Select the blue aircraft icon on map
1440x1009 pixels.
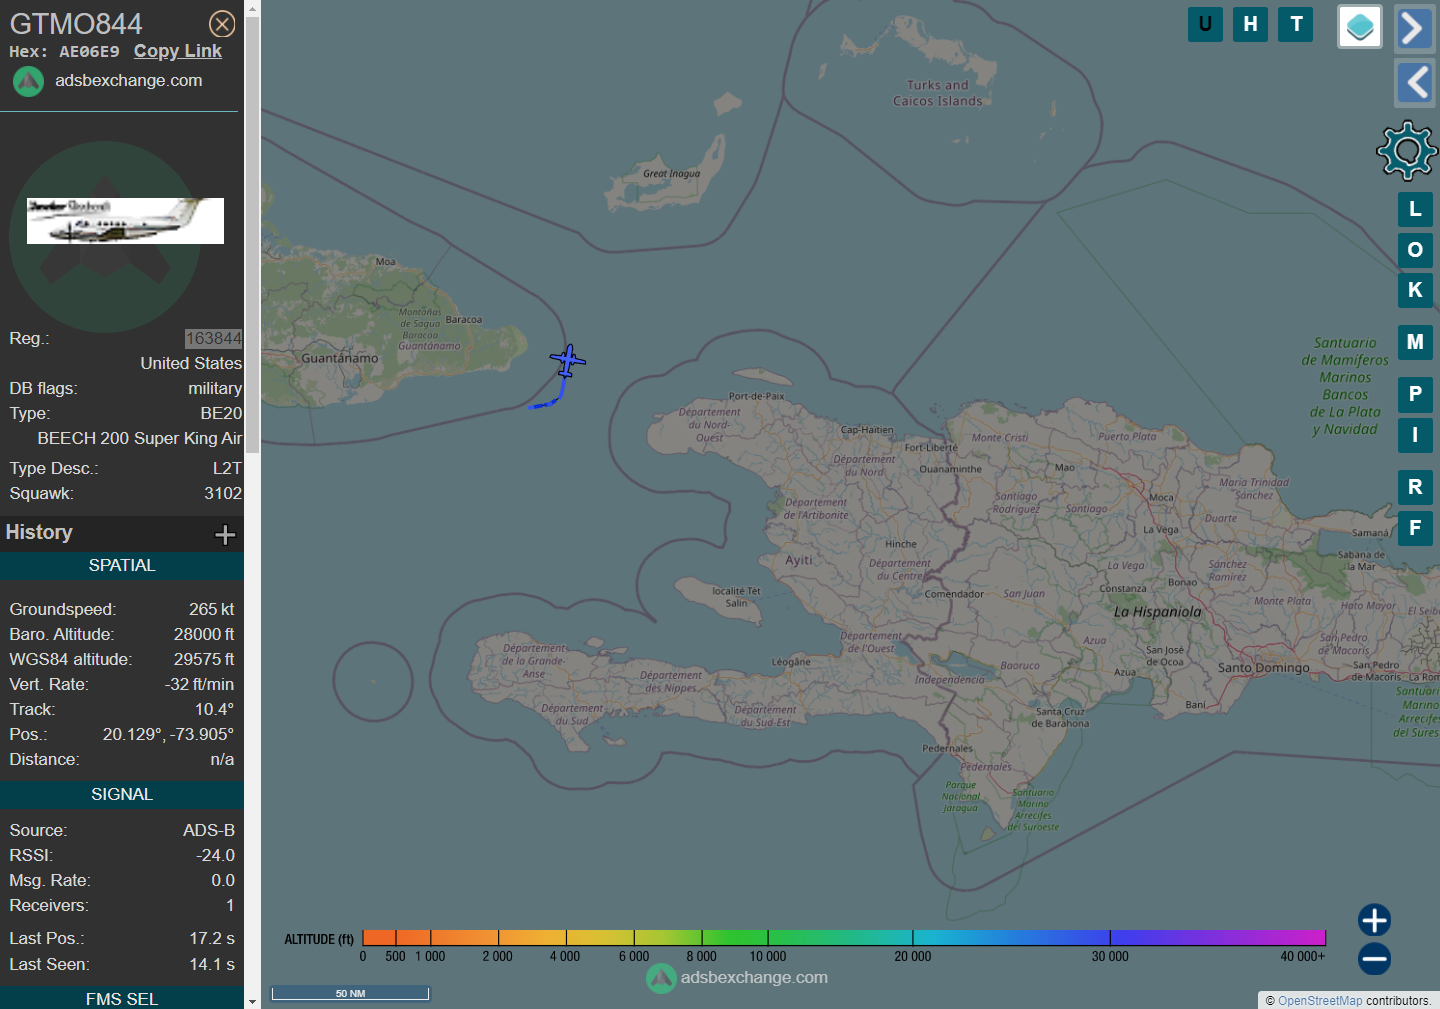[568, 360]
